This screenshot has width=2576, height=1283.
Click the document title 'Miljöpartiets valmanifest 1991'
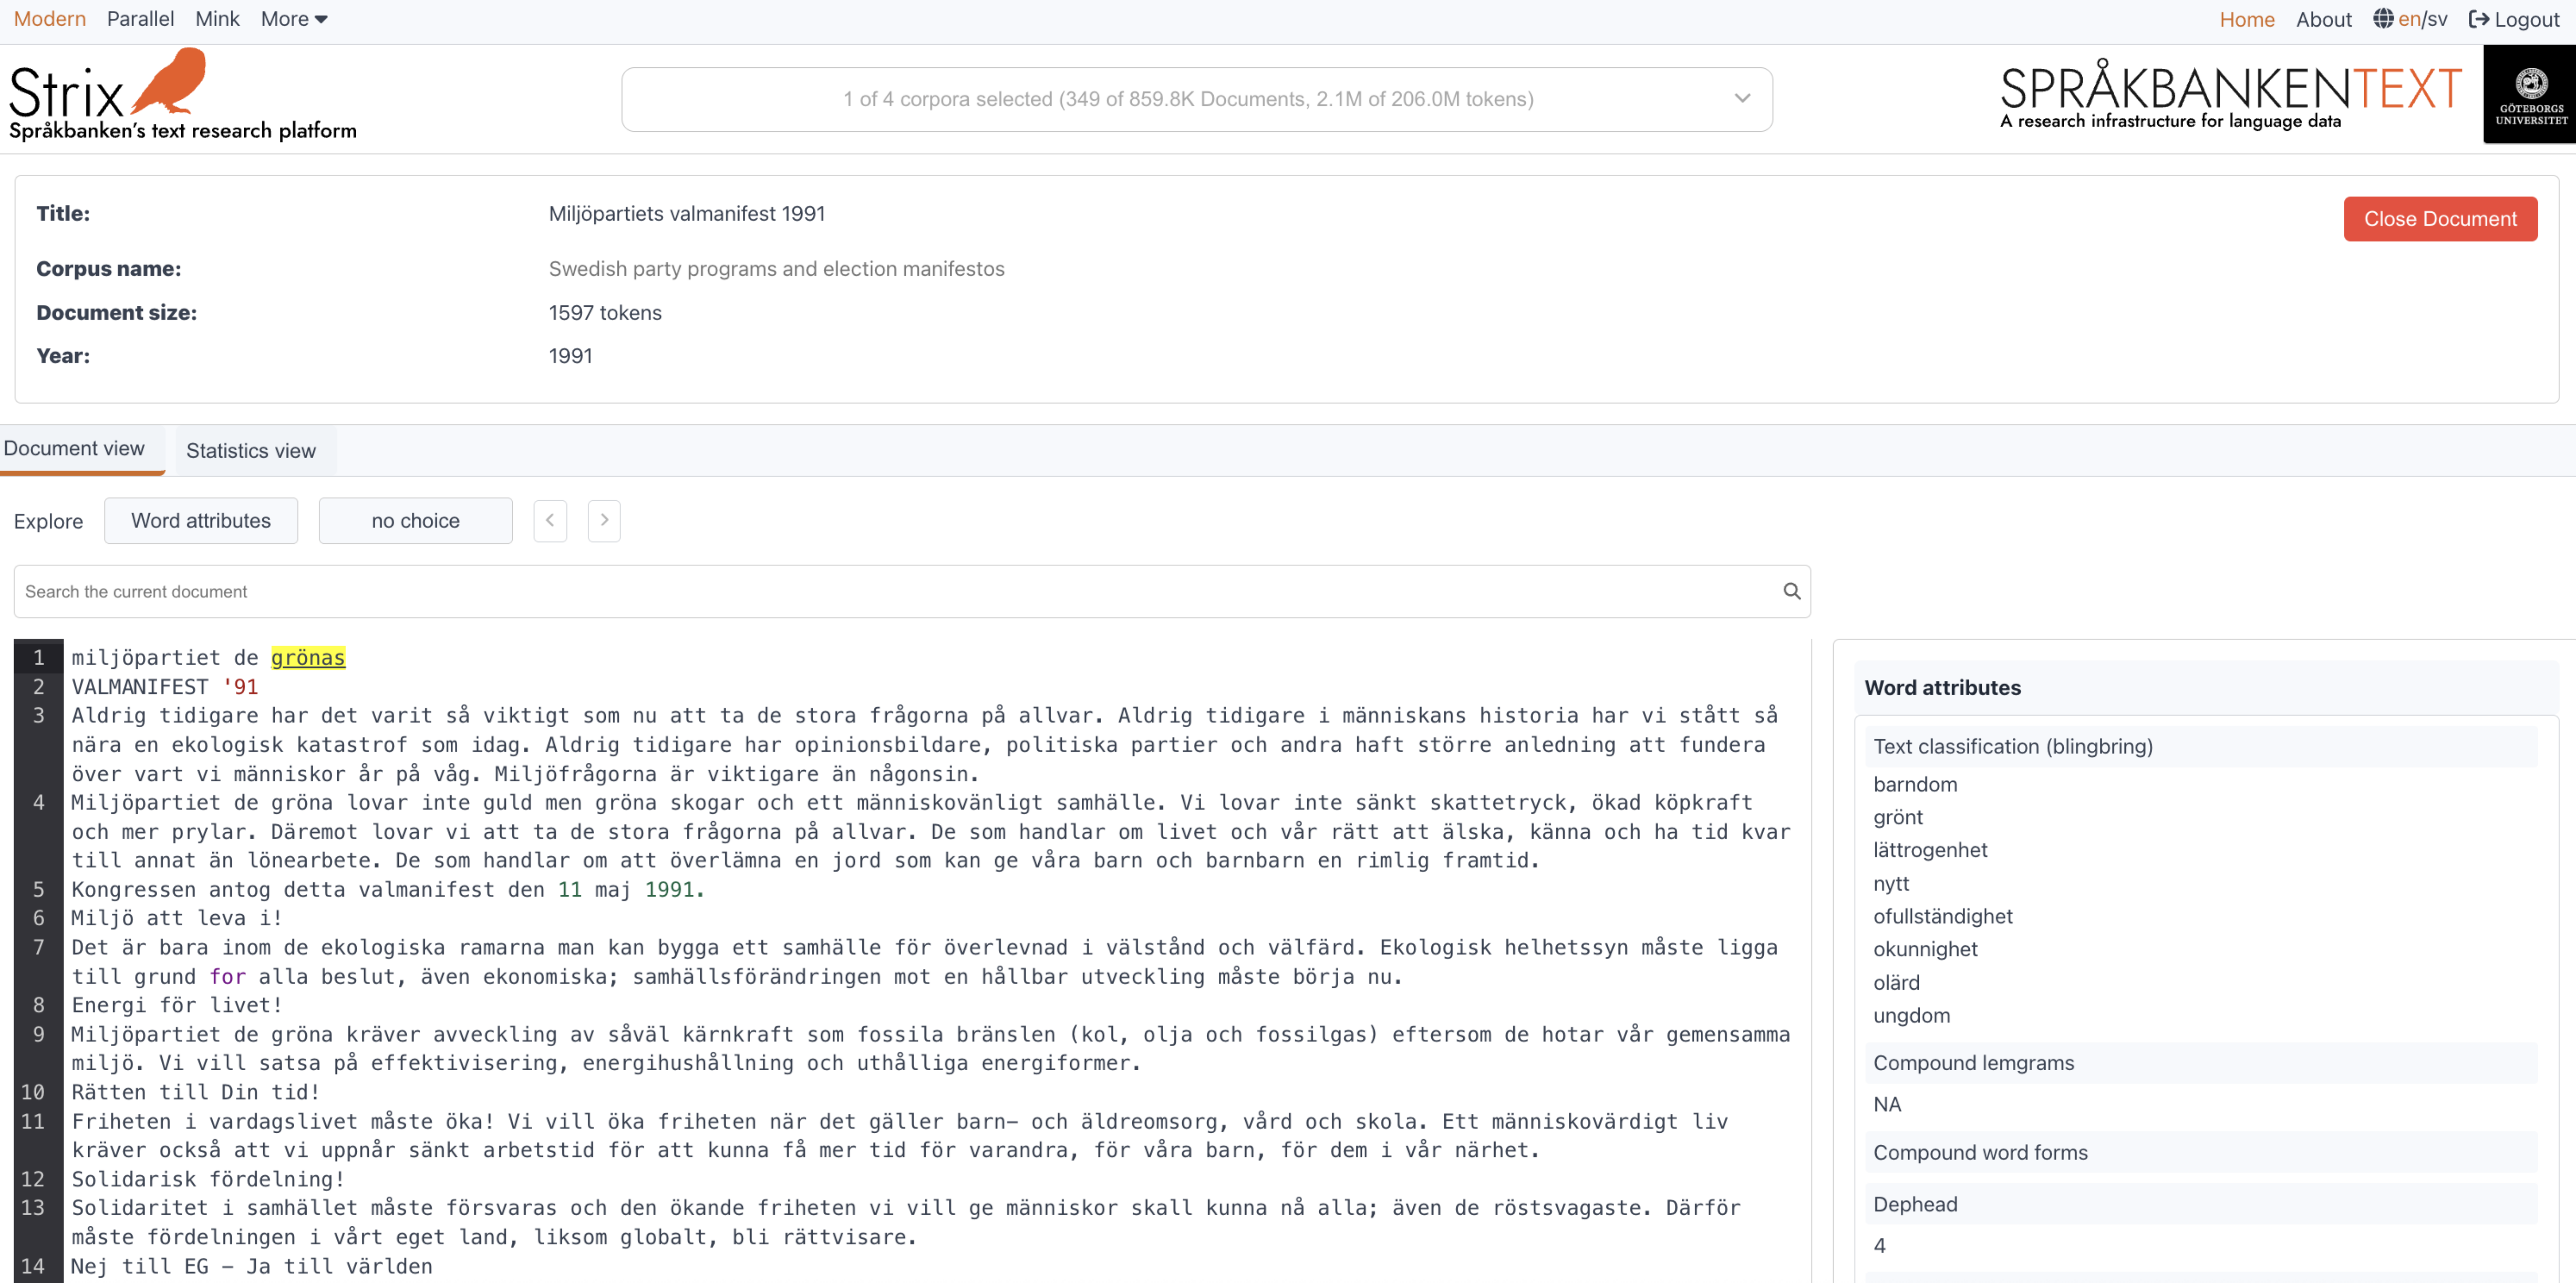point(686,213)
